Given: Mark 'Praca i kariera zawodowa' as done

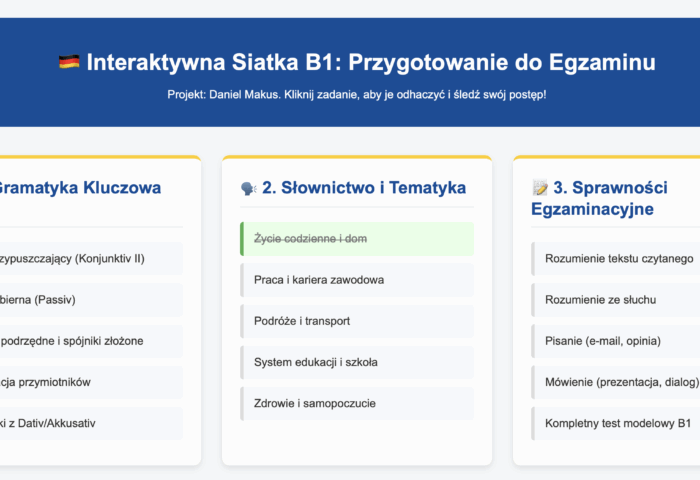Looking at the screenshot, I should (x=356, y=280).
